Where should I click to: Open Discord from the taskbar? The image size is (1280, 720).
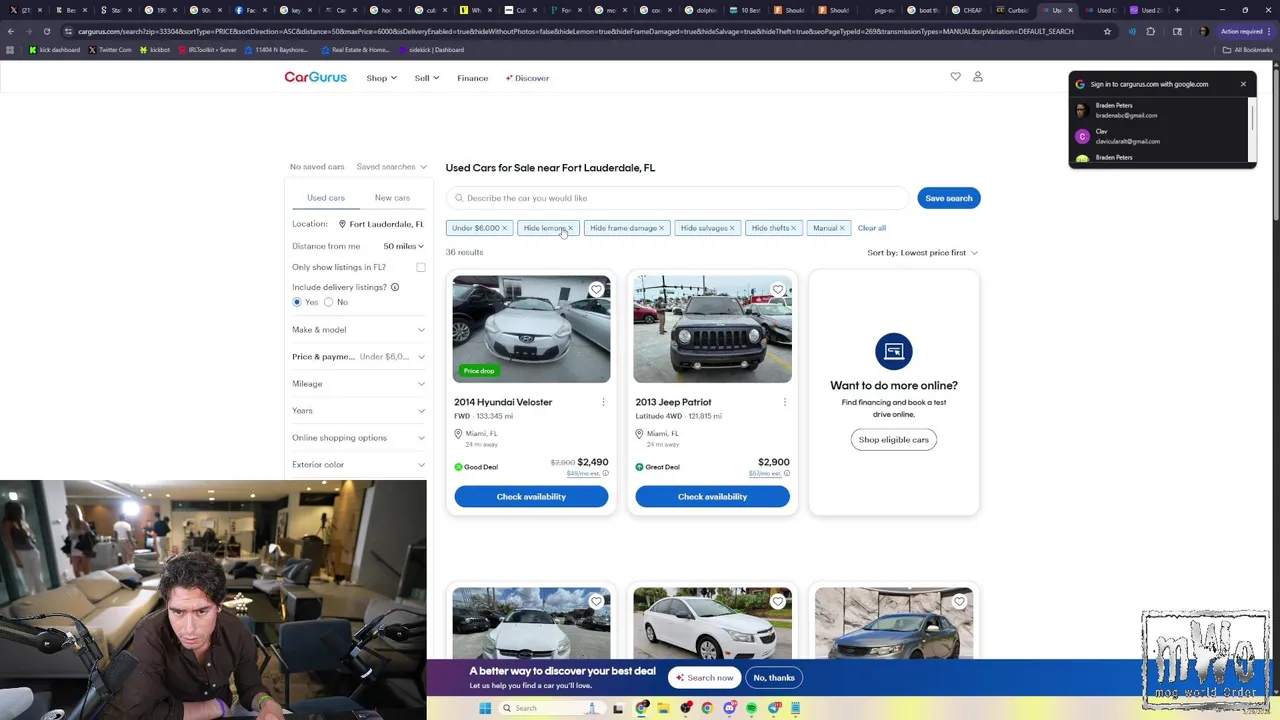729,708
